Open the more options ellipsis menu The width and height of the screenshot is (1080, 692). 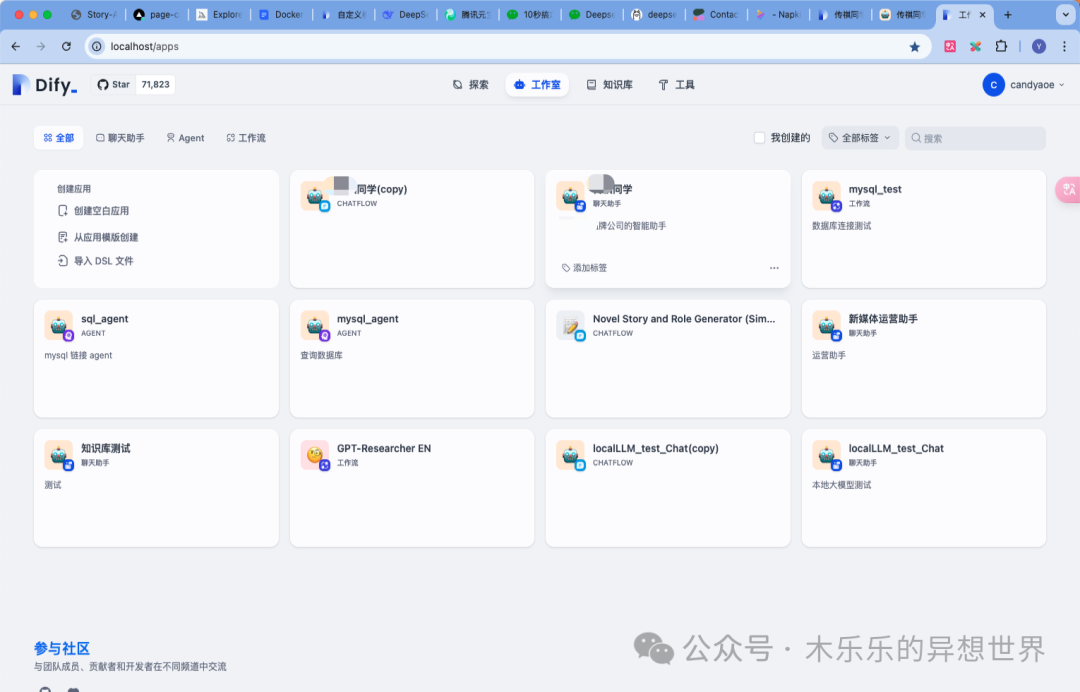(774, 268)
